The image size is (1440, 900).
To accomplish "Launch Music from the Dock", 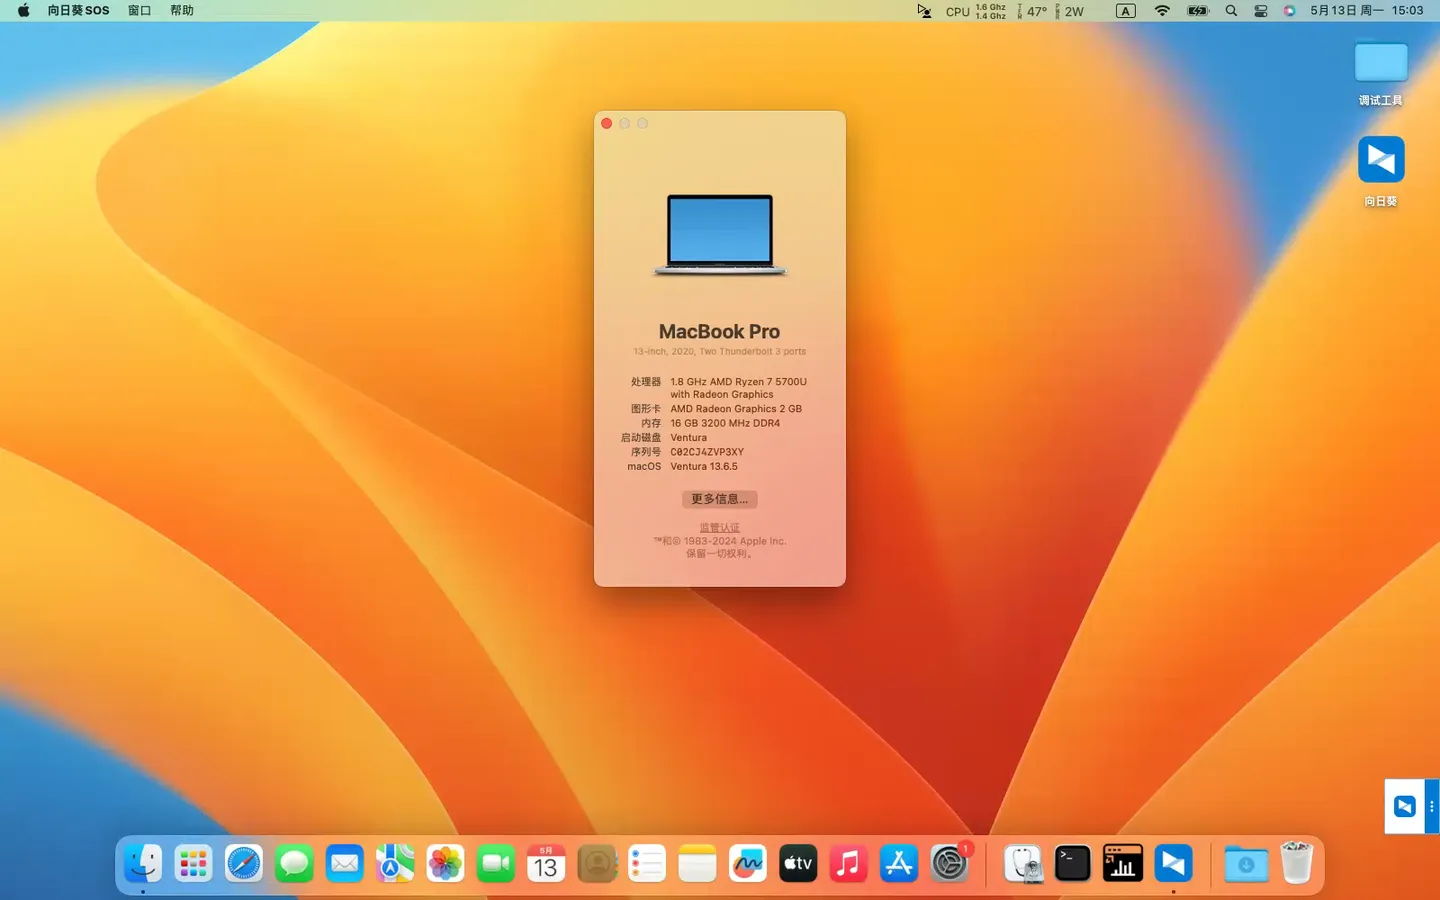I will (x=847, y=863).
